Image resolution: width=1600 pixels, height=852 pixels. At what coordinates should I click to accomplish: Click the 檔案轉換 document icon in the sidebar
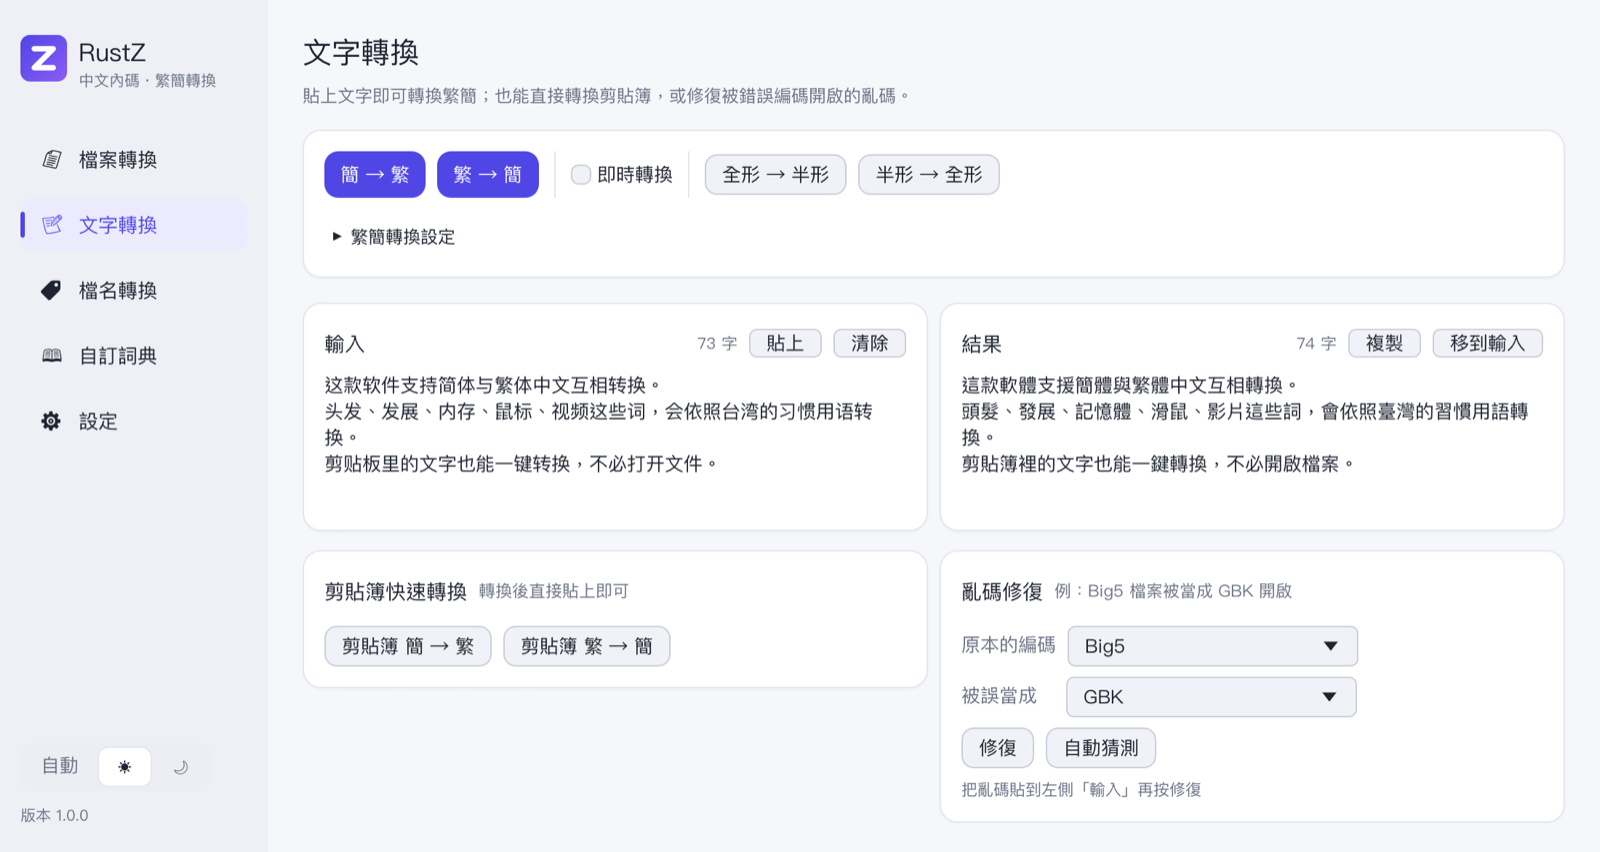coord(52,160)
